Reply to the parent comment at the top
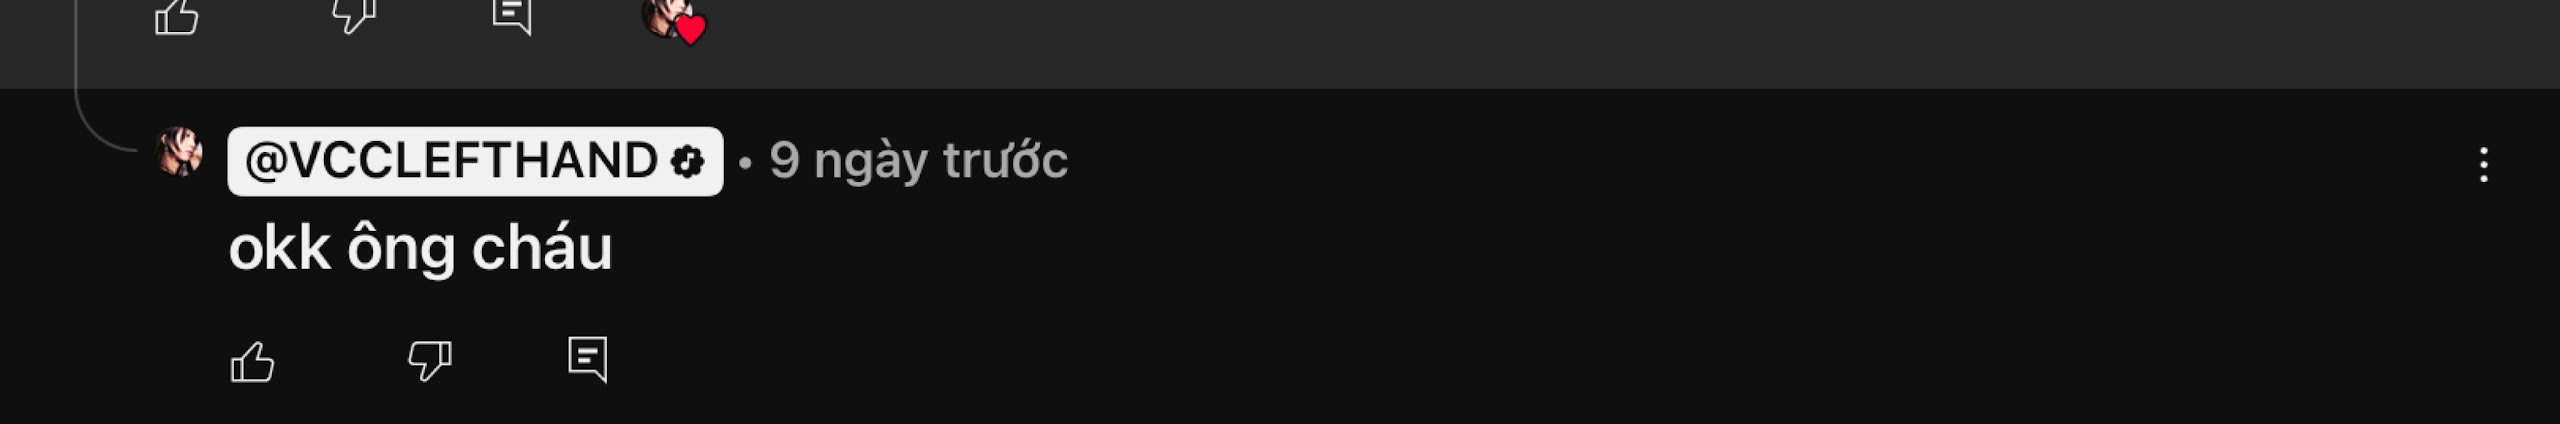The height and width of the screenshot is (424, 2560). coord(512,15)
